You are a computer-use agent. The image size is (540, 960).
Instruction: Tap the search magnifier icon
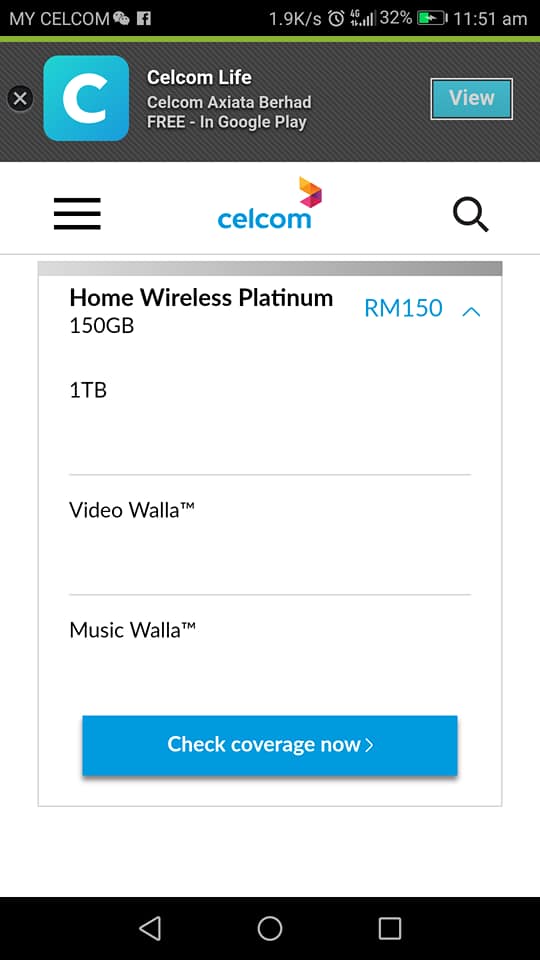tap(470, 215)
